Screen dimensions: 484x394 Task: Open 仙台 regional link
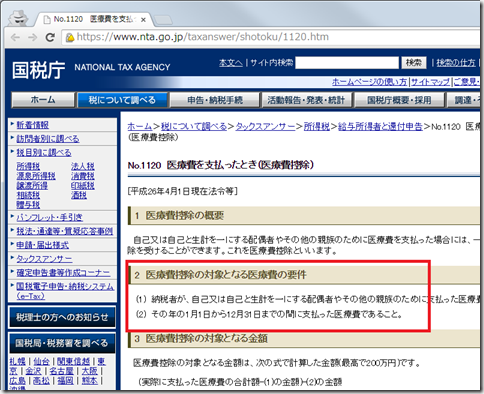point(41,362)
